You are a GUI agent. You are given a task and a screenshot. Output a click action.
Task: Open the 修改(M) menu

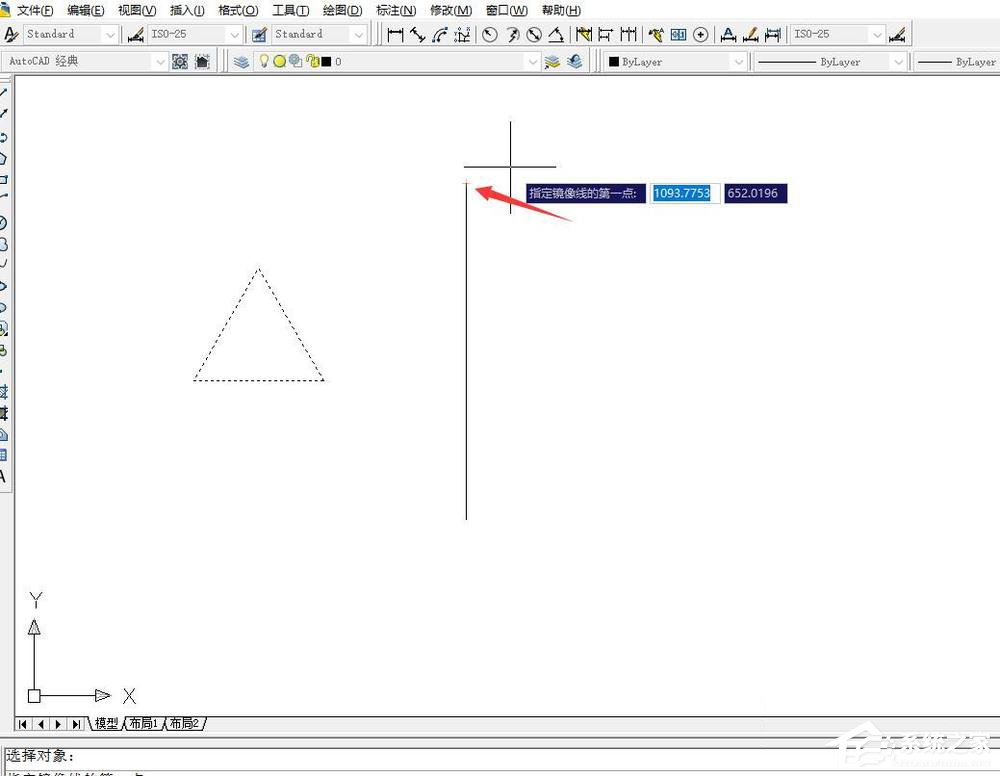[451, 10]
